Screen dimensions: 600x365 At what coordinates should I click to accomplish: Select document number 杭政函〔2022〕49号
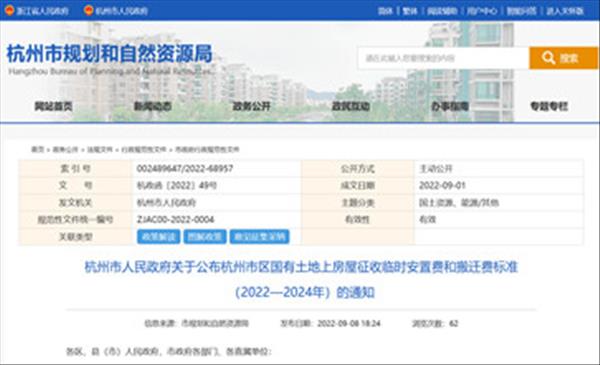(177, 186)
